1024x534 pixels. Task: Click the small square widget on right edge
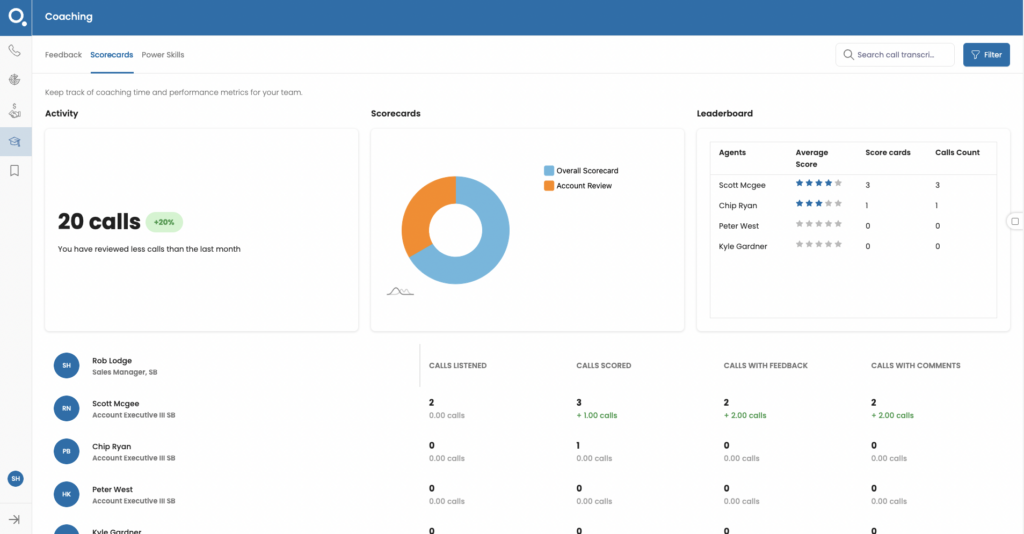(x=1014, y=221)
